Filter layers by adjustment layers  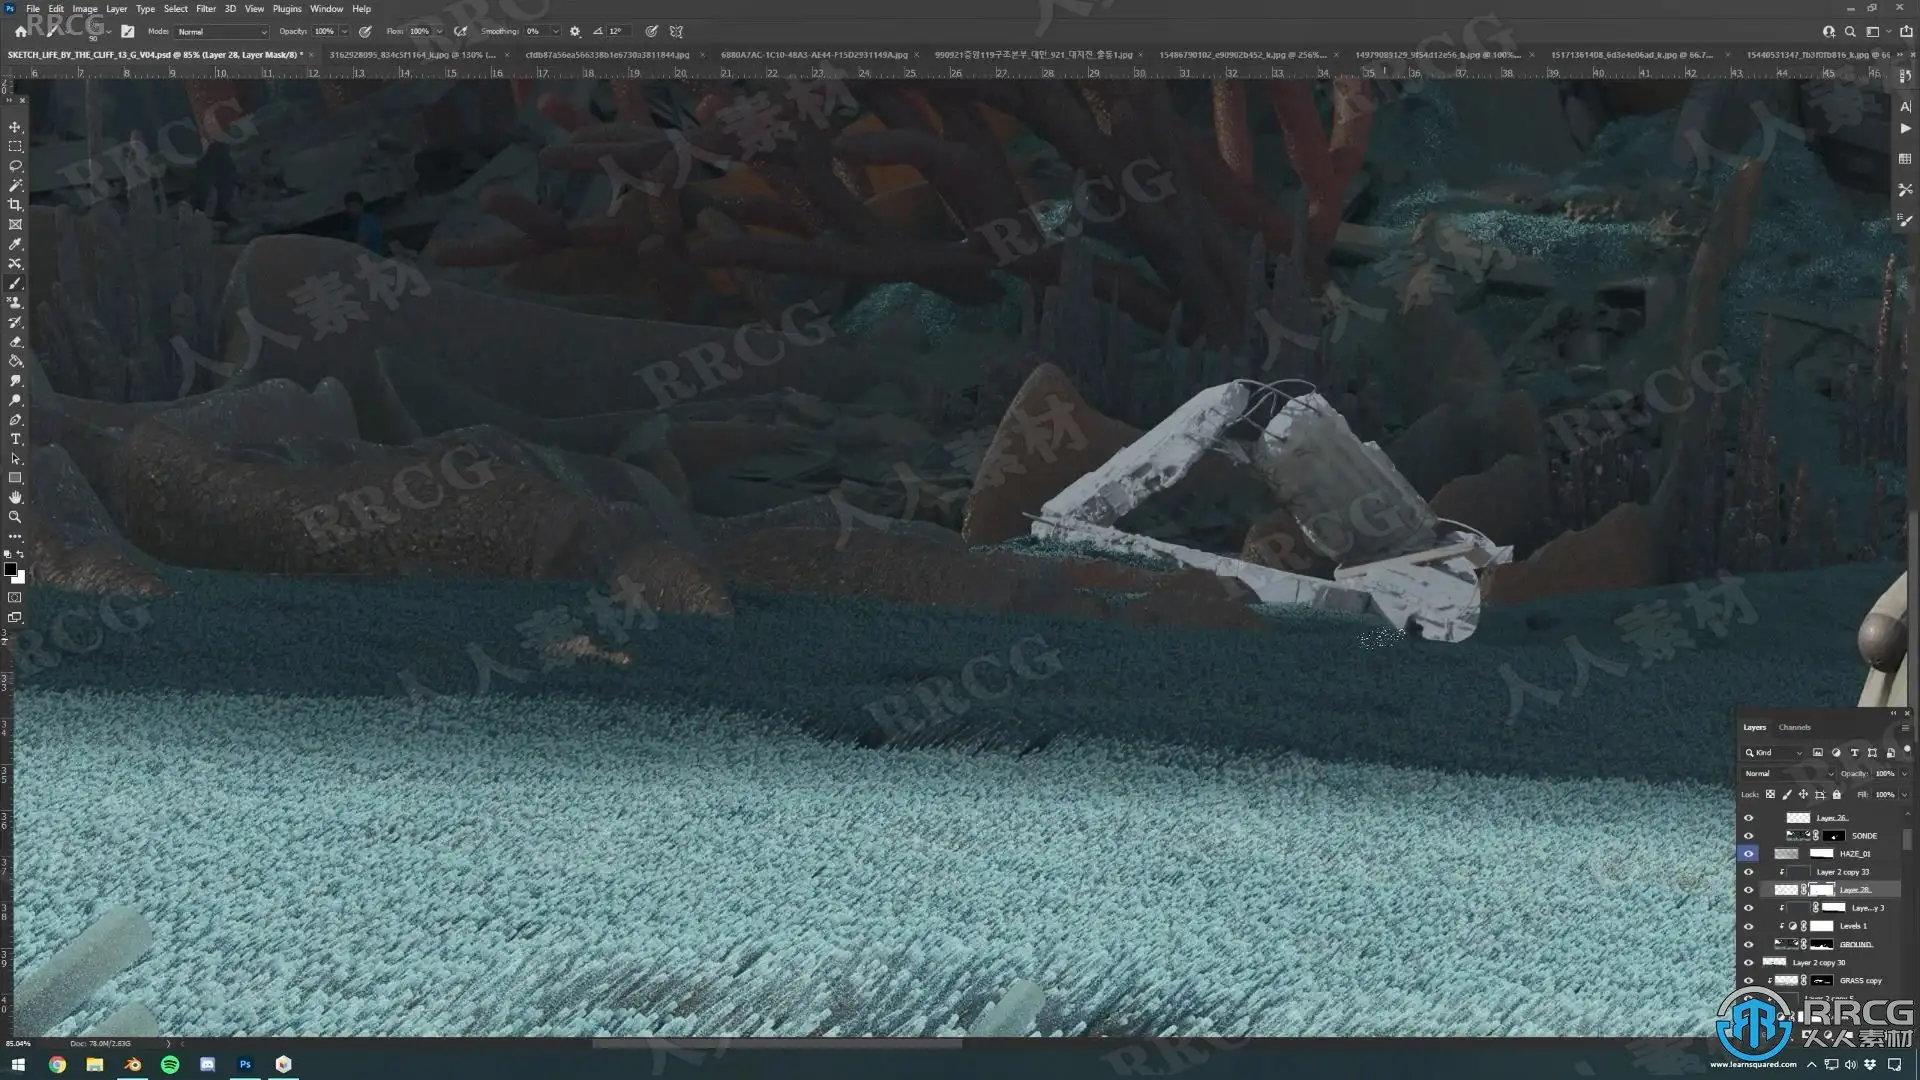1836,753
